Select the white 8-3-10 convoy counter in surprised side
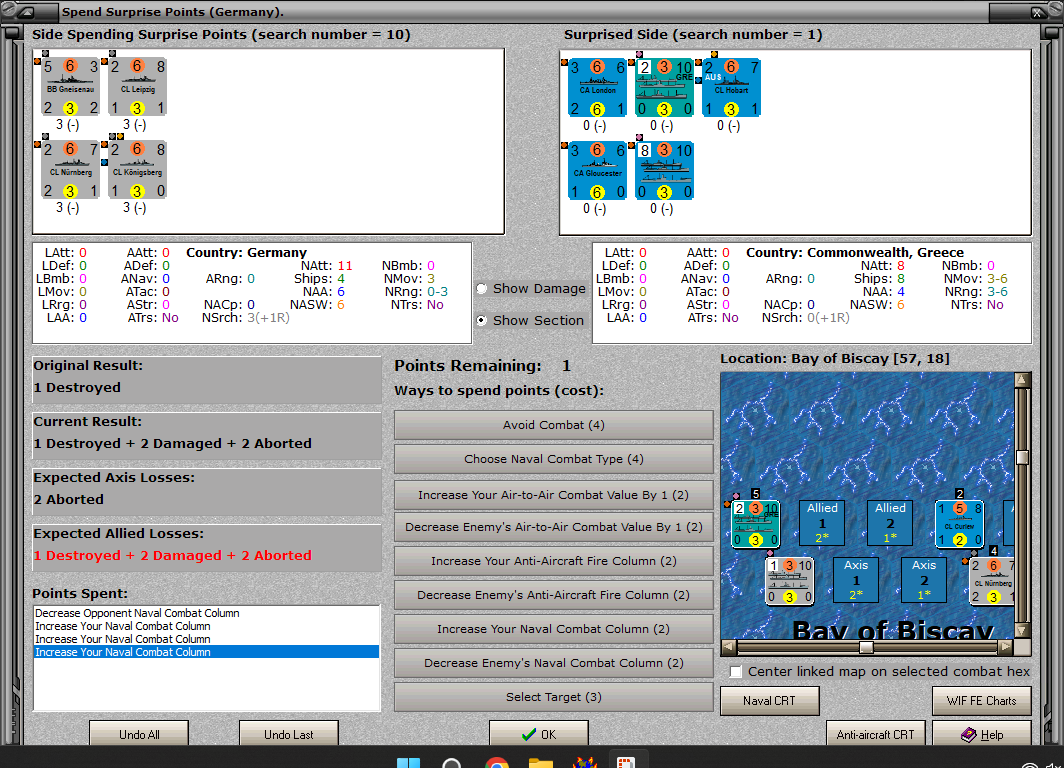The image size is (1064, 768). (664, 170)
